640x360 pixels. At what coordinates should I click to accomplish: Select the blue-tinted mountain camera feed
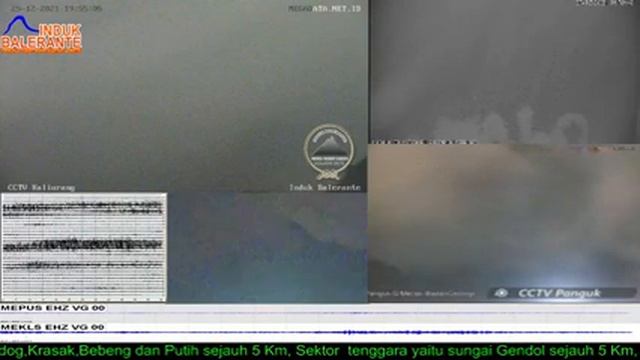point(267,247)
